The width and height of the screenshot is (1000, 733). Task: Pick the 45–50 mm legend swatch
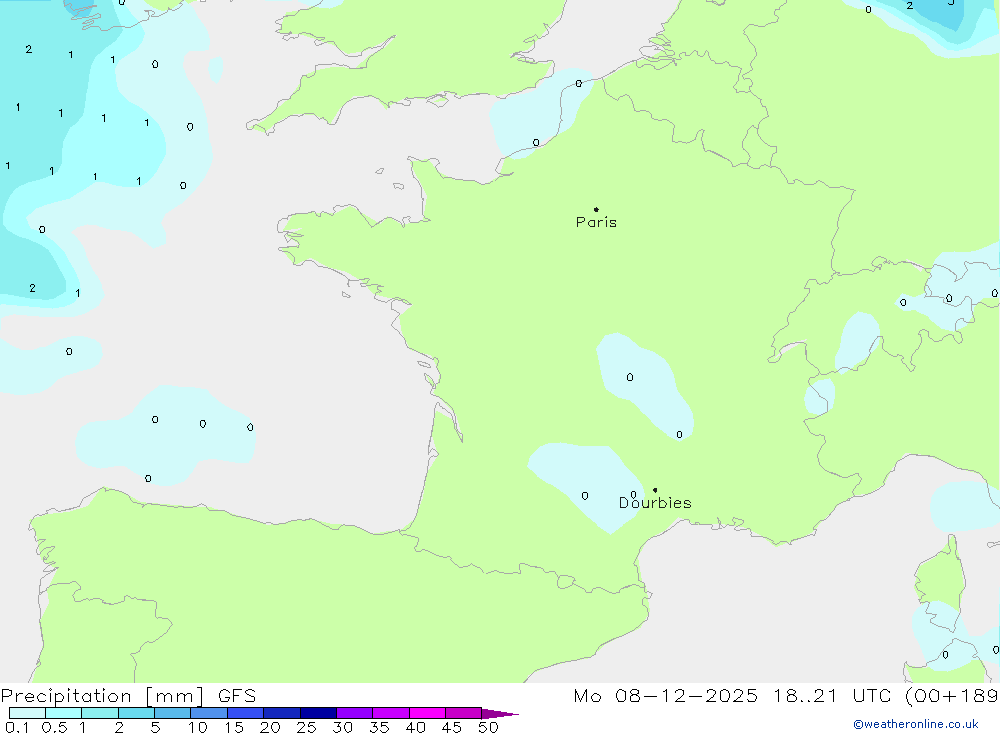[464, 713]
